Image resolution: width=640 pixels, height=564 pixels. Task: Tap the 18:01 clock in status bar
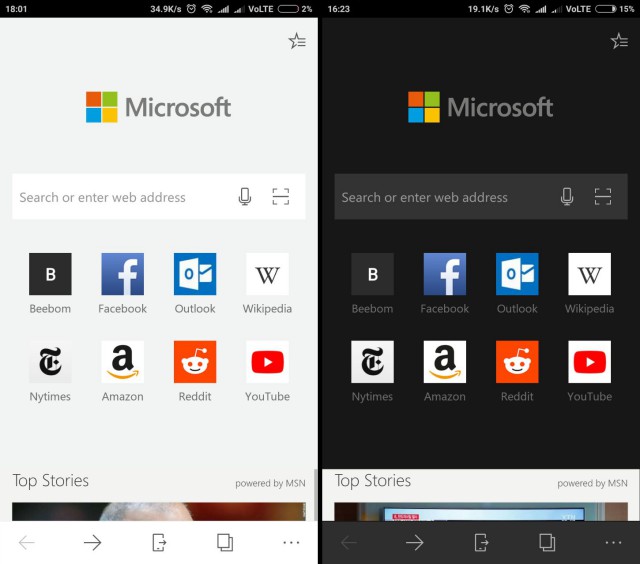pyautogui.click(x=16, y=9)
